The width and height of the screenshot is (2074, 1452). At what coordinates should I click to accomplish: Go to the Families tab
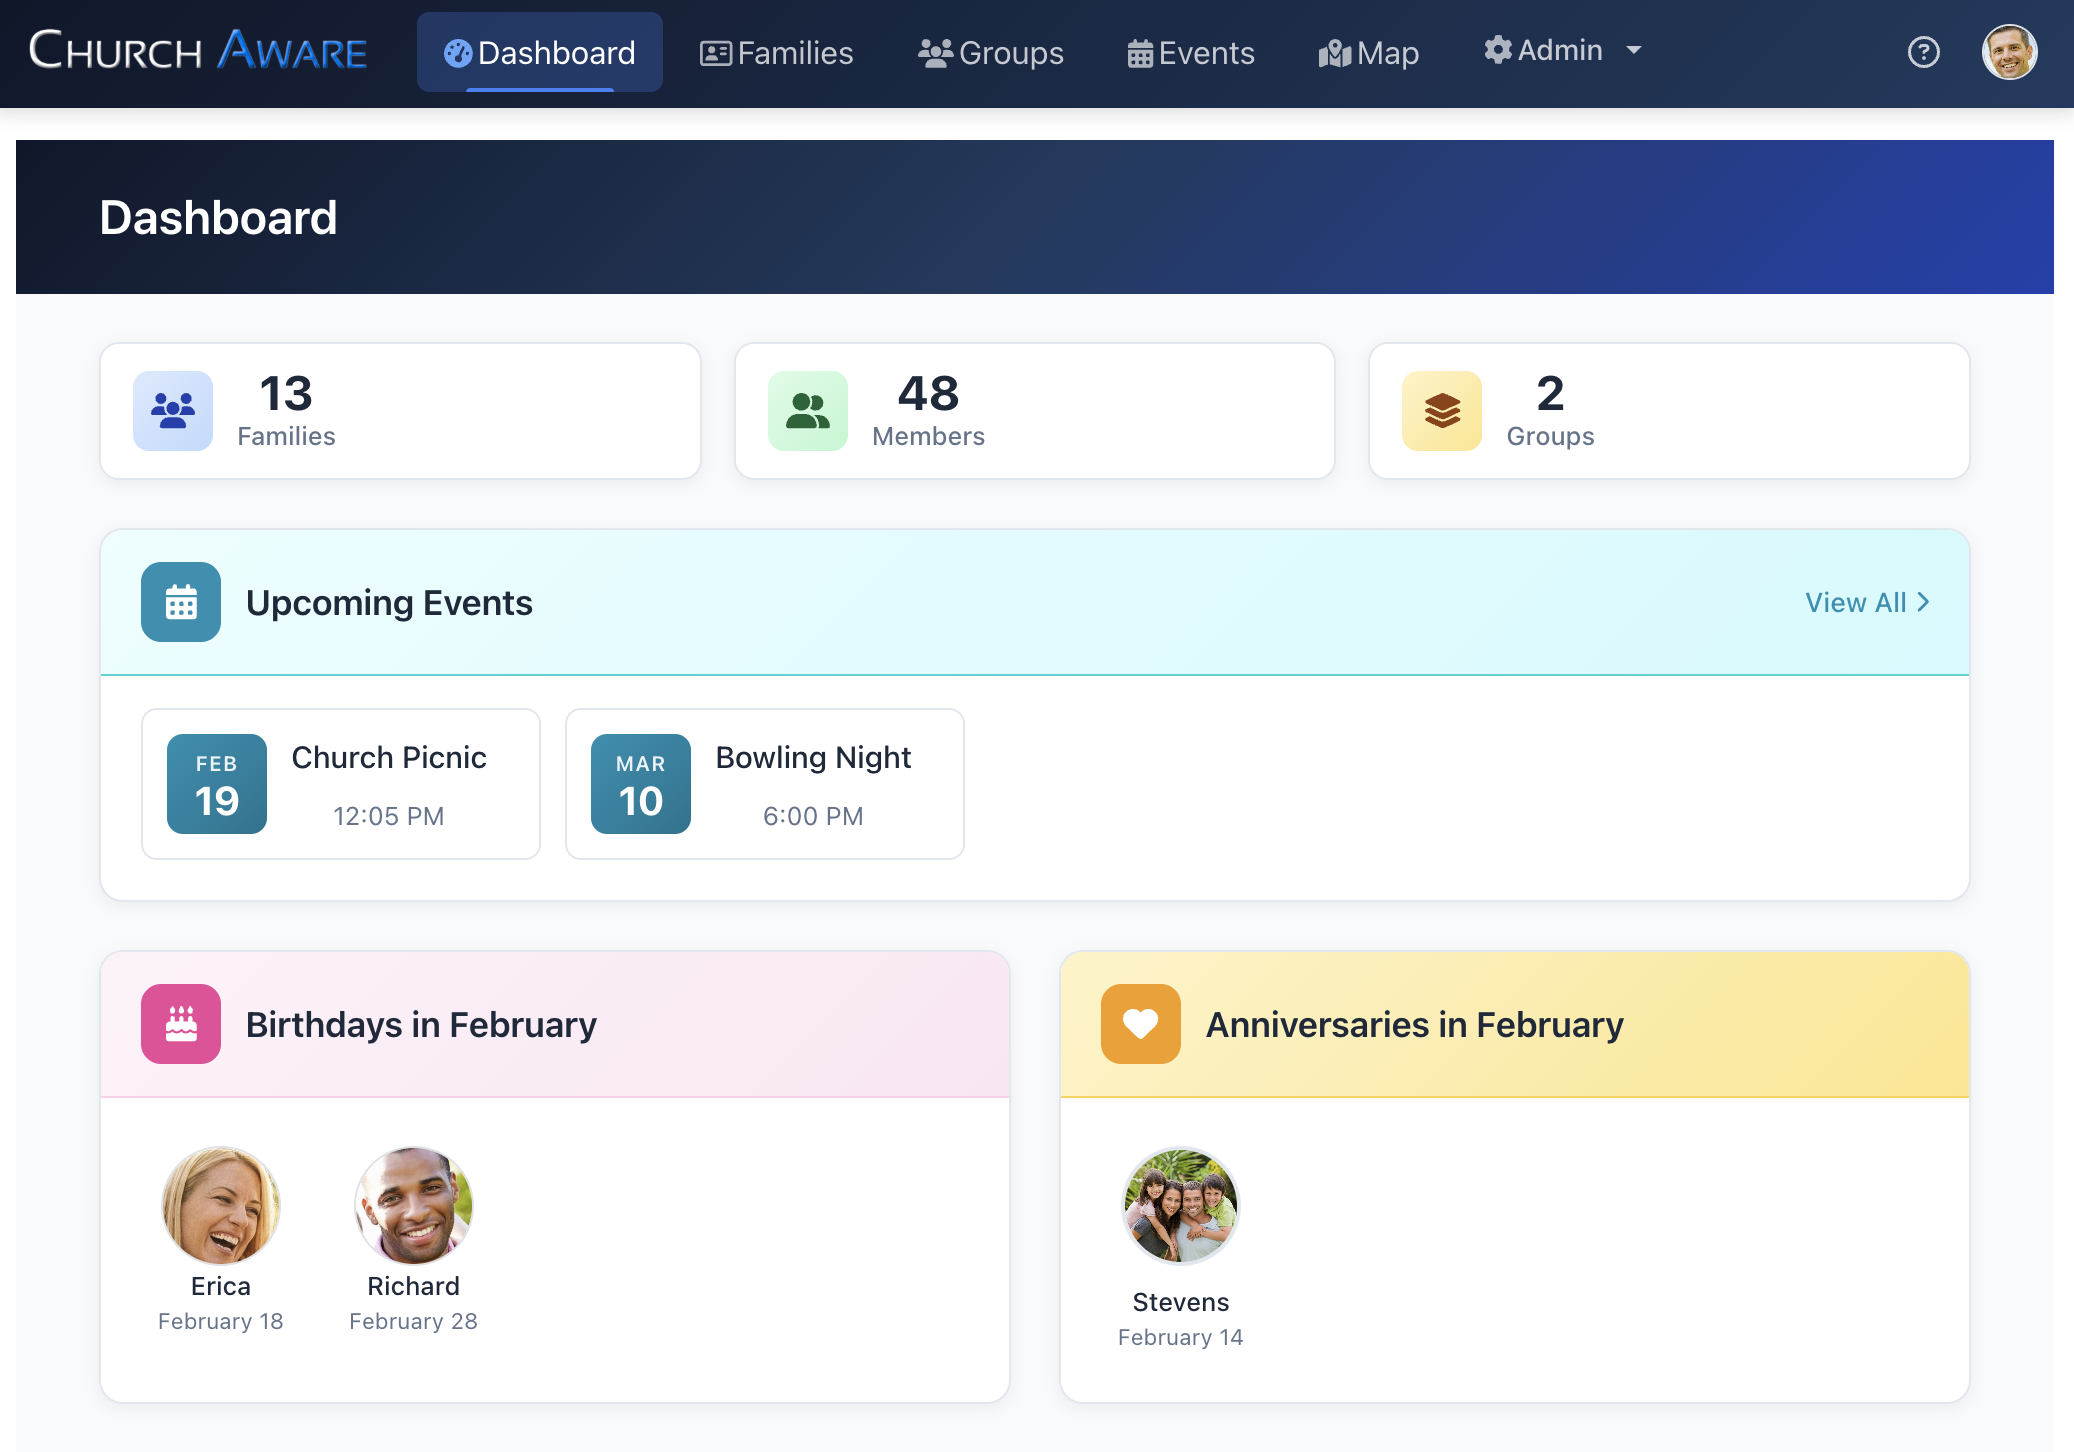point(776,52)
